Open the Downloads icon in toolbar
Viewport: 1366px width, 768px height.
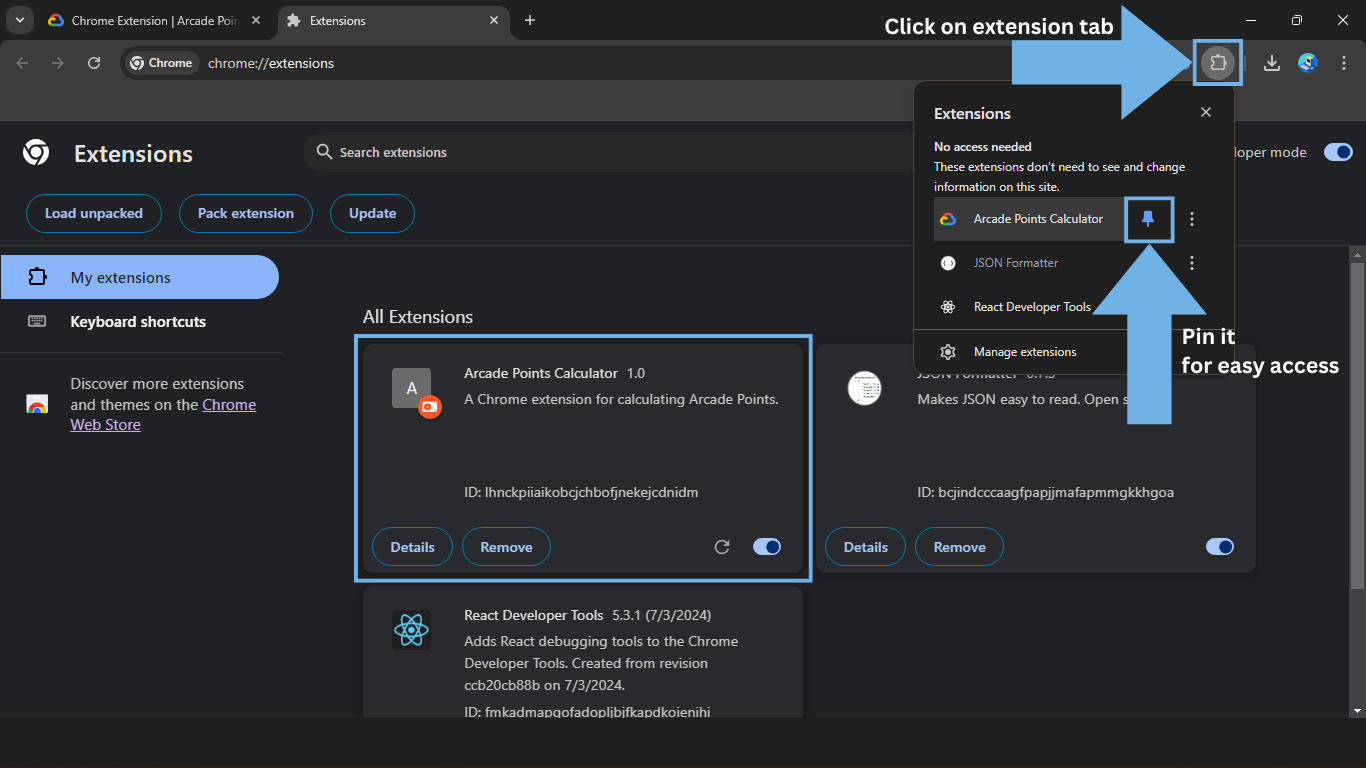(1272, 63)
